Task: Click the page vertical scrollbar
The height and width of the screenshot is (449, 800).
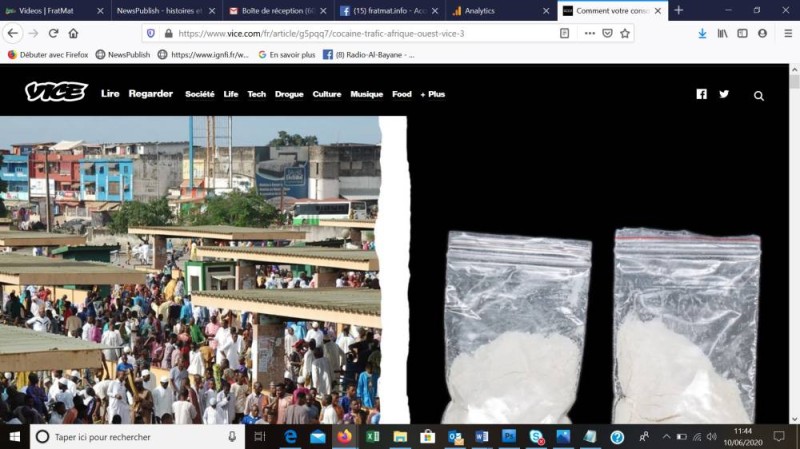Action: point(794,244)
